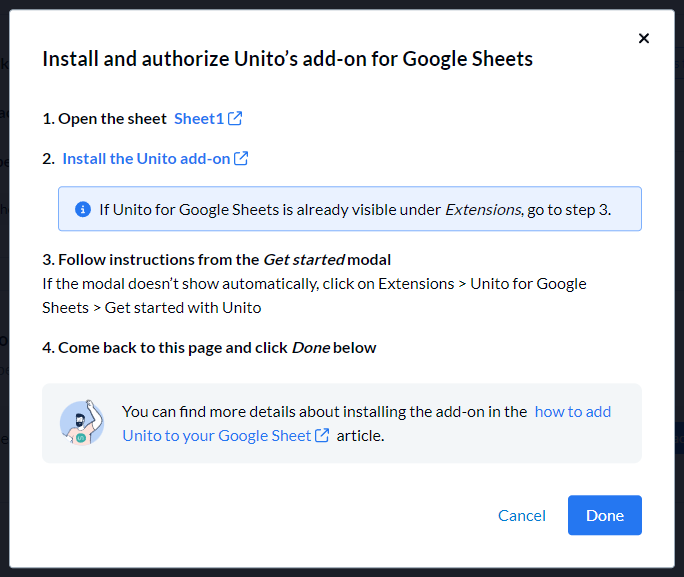Click the dialog title about Unito's add-on
Viewport: 684px width, 577px height.
coord(287,59)
